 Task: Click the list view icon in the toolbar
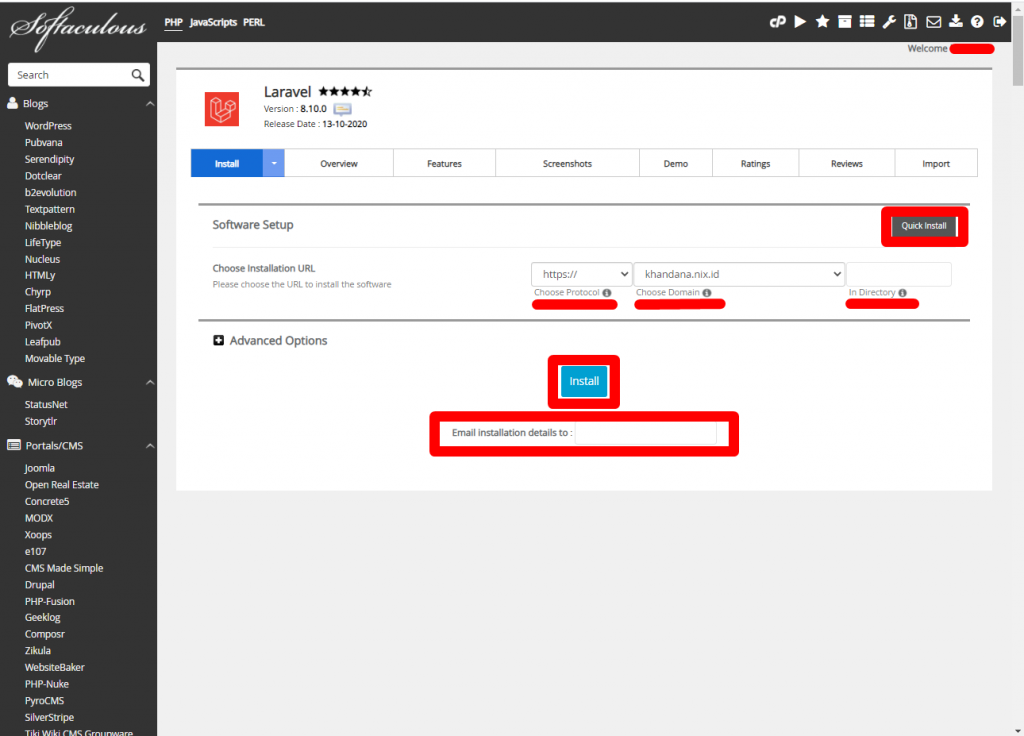867,21
